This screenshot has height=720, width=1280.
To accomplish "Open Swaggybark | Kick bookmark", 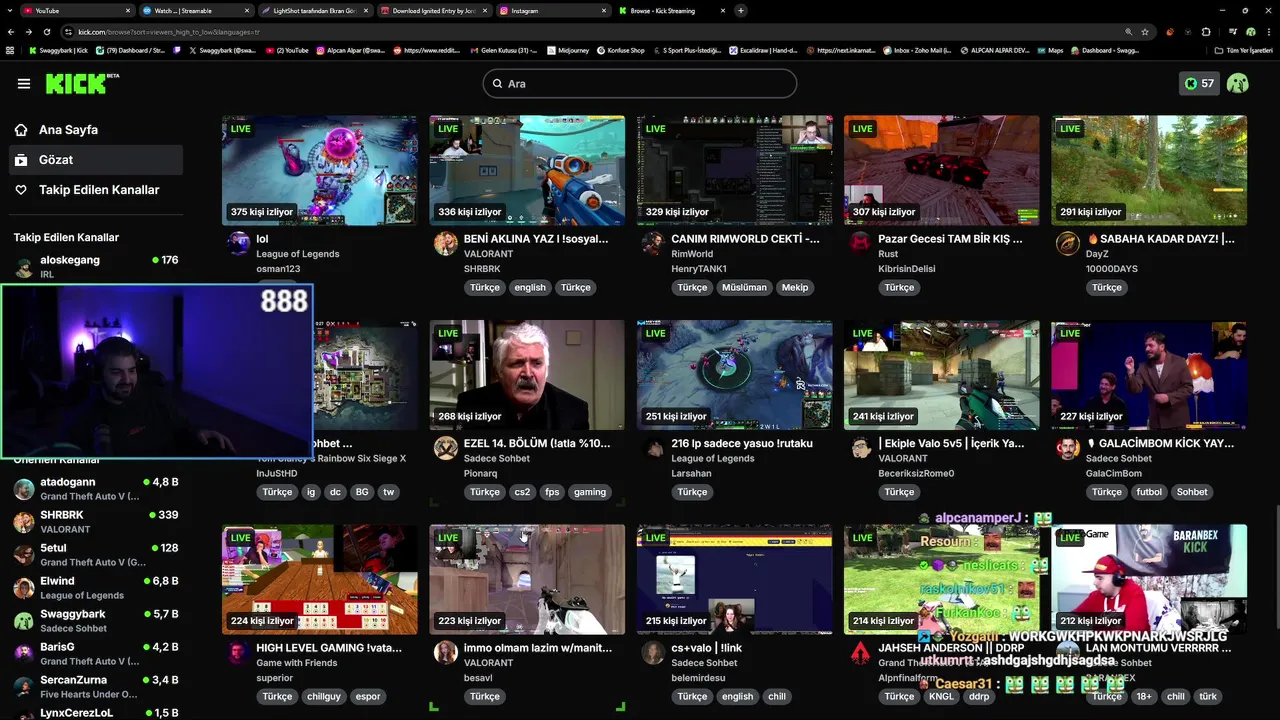I will 58,50.
